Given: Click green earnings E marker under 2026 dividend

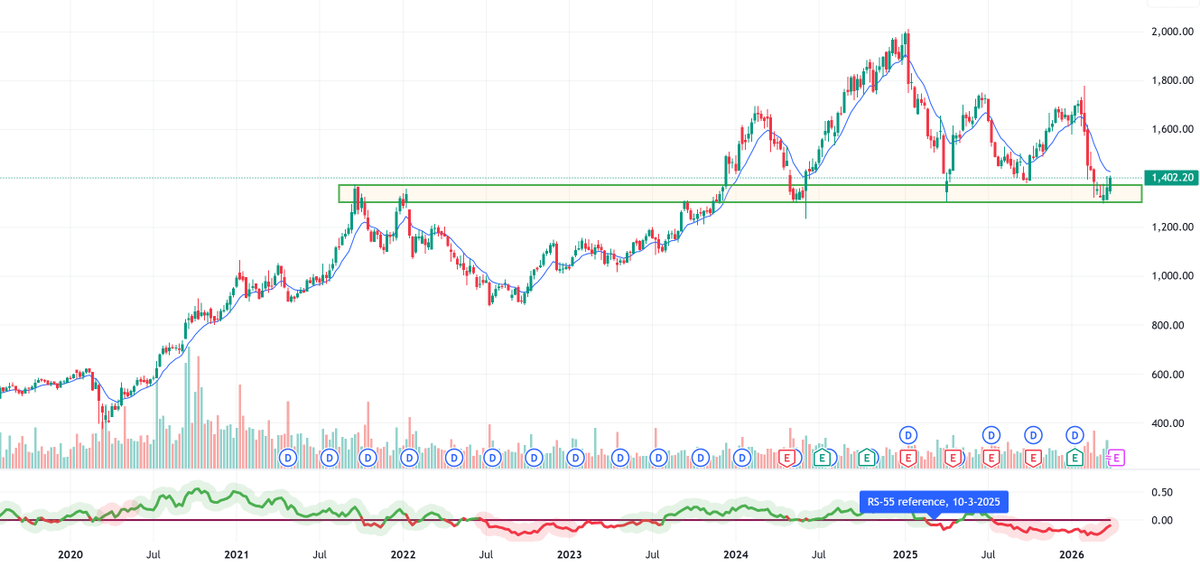Looking at the screenshot, I should pyautogui.click(x=1074, y=457).
